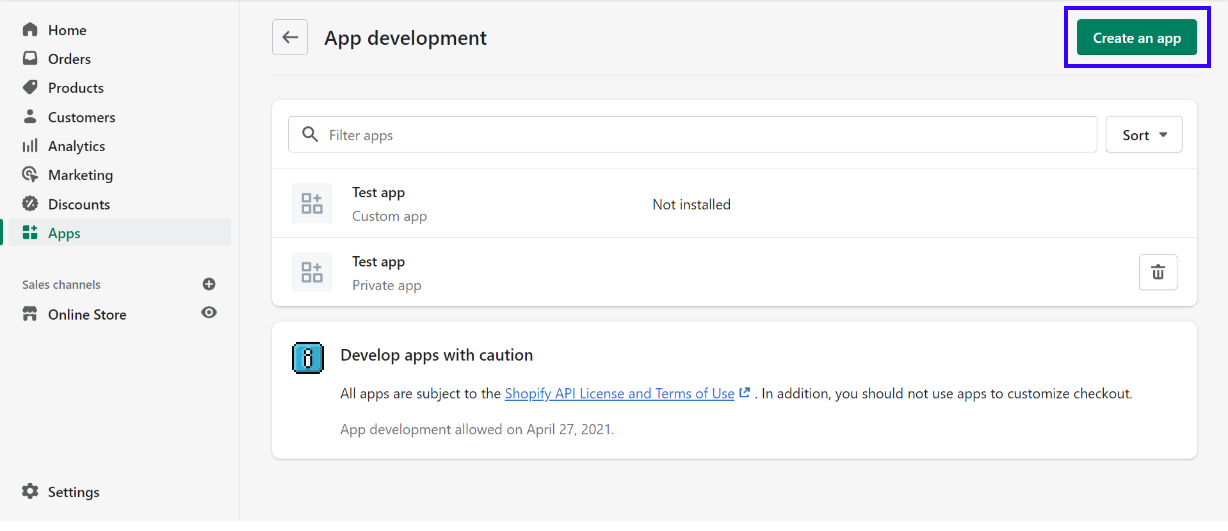Click the Orders inbox icon
1228x531 pixels.
(x=30, y=59)
